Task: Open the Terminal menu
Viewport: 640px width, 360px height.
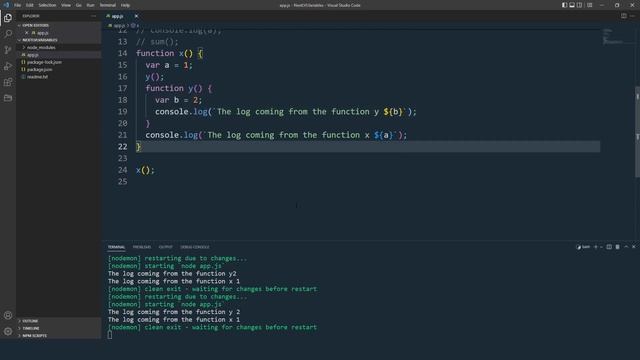Action: click(x=108, y=5)
